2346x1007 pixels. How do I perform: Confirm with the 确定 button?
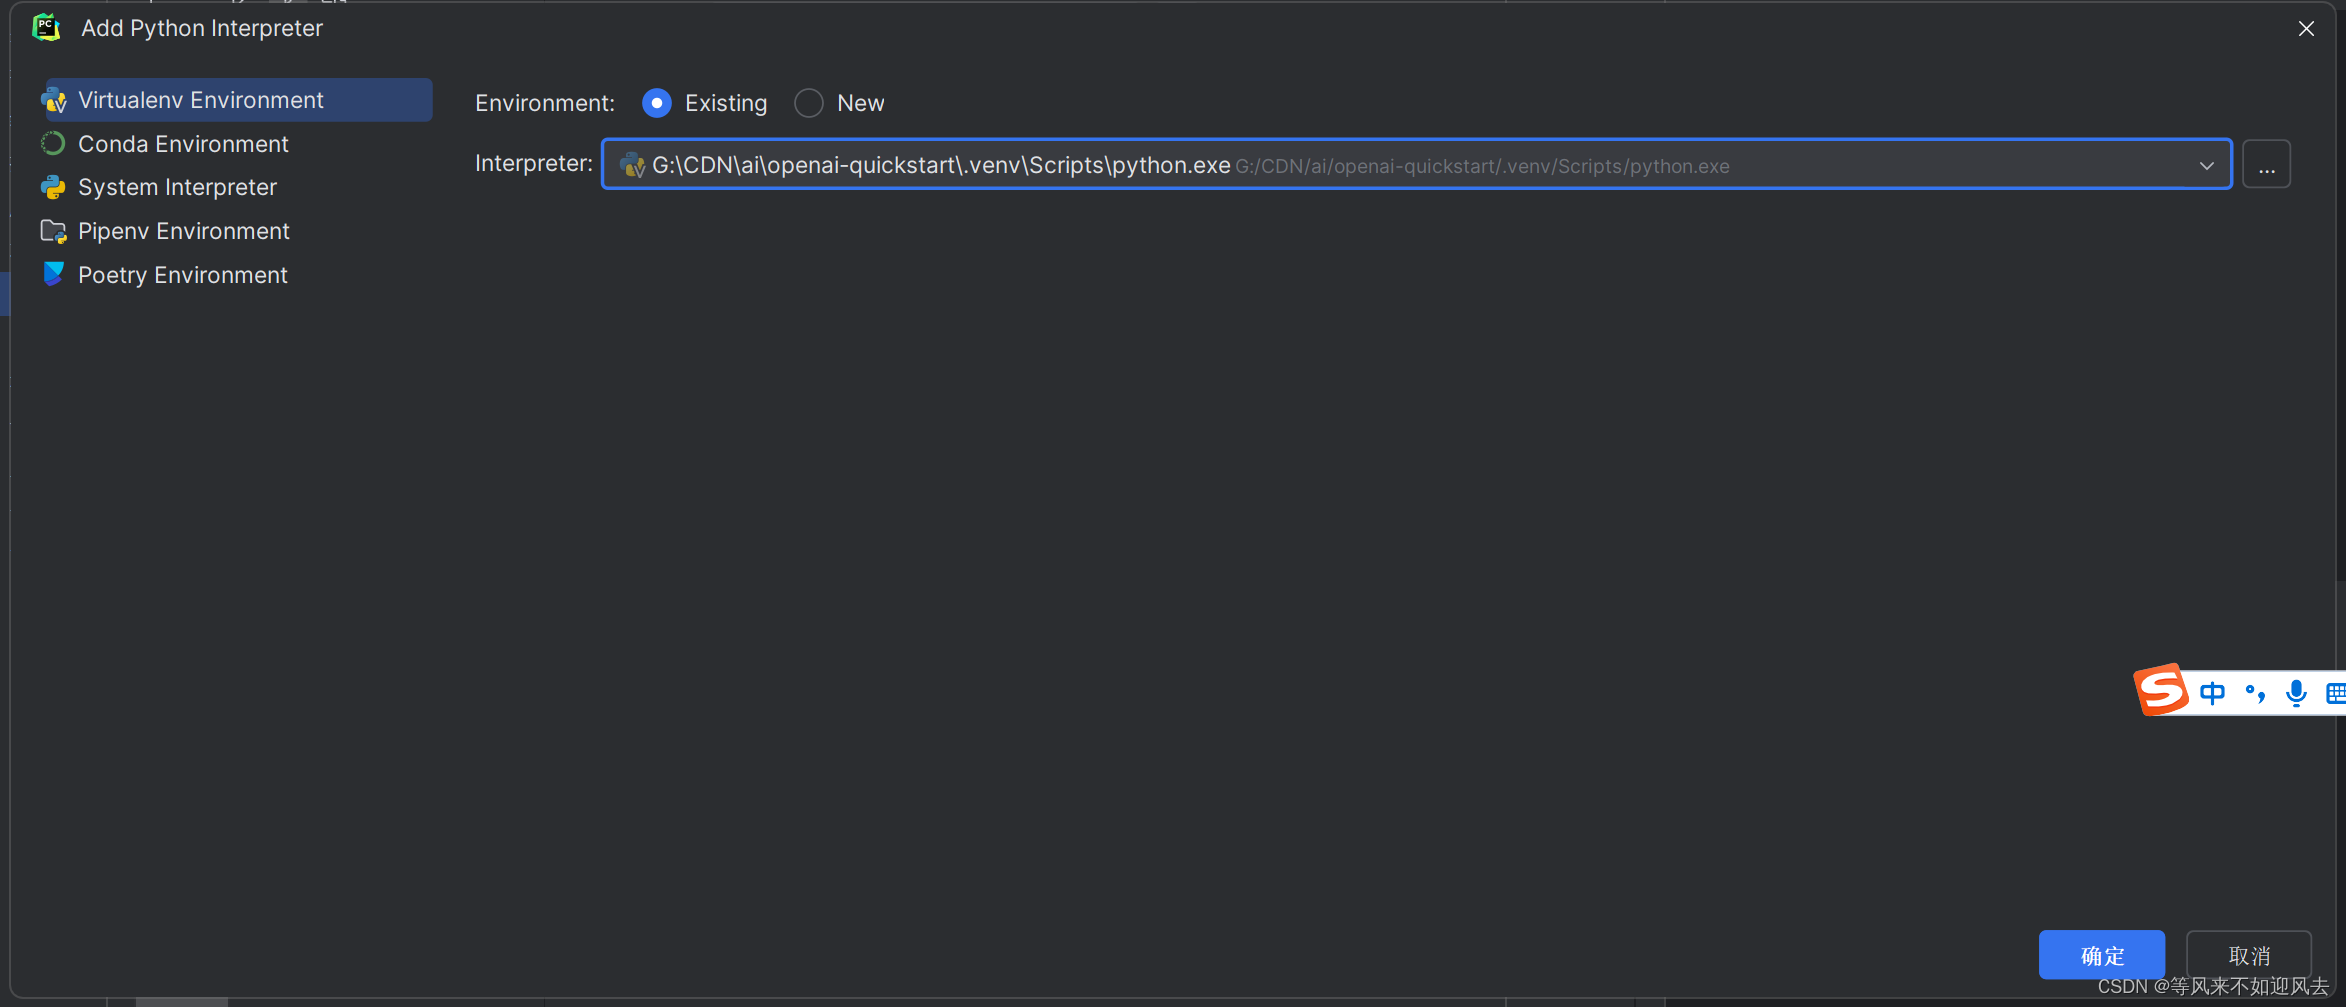2102,955
